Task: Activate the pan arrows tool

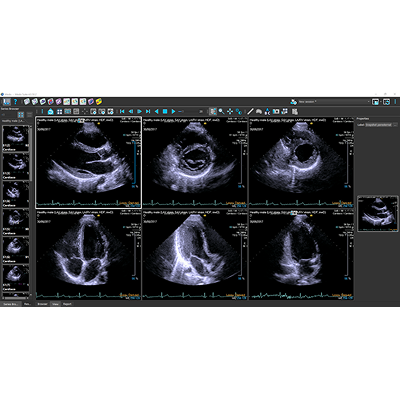Action: [230, 111]
